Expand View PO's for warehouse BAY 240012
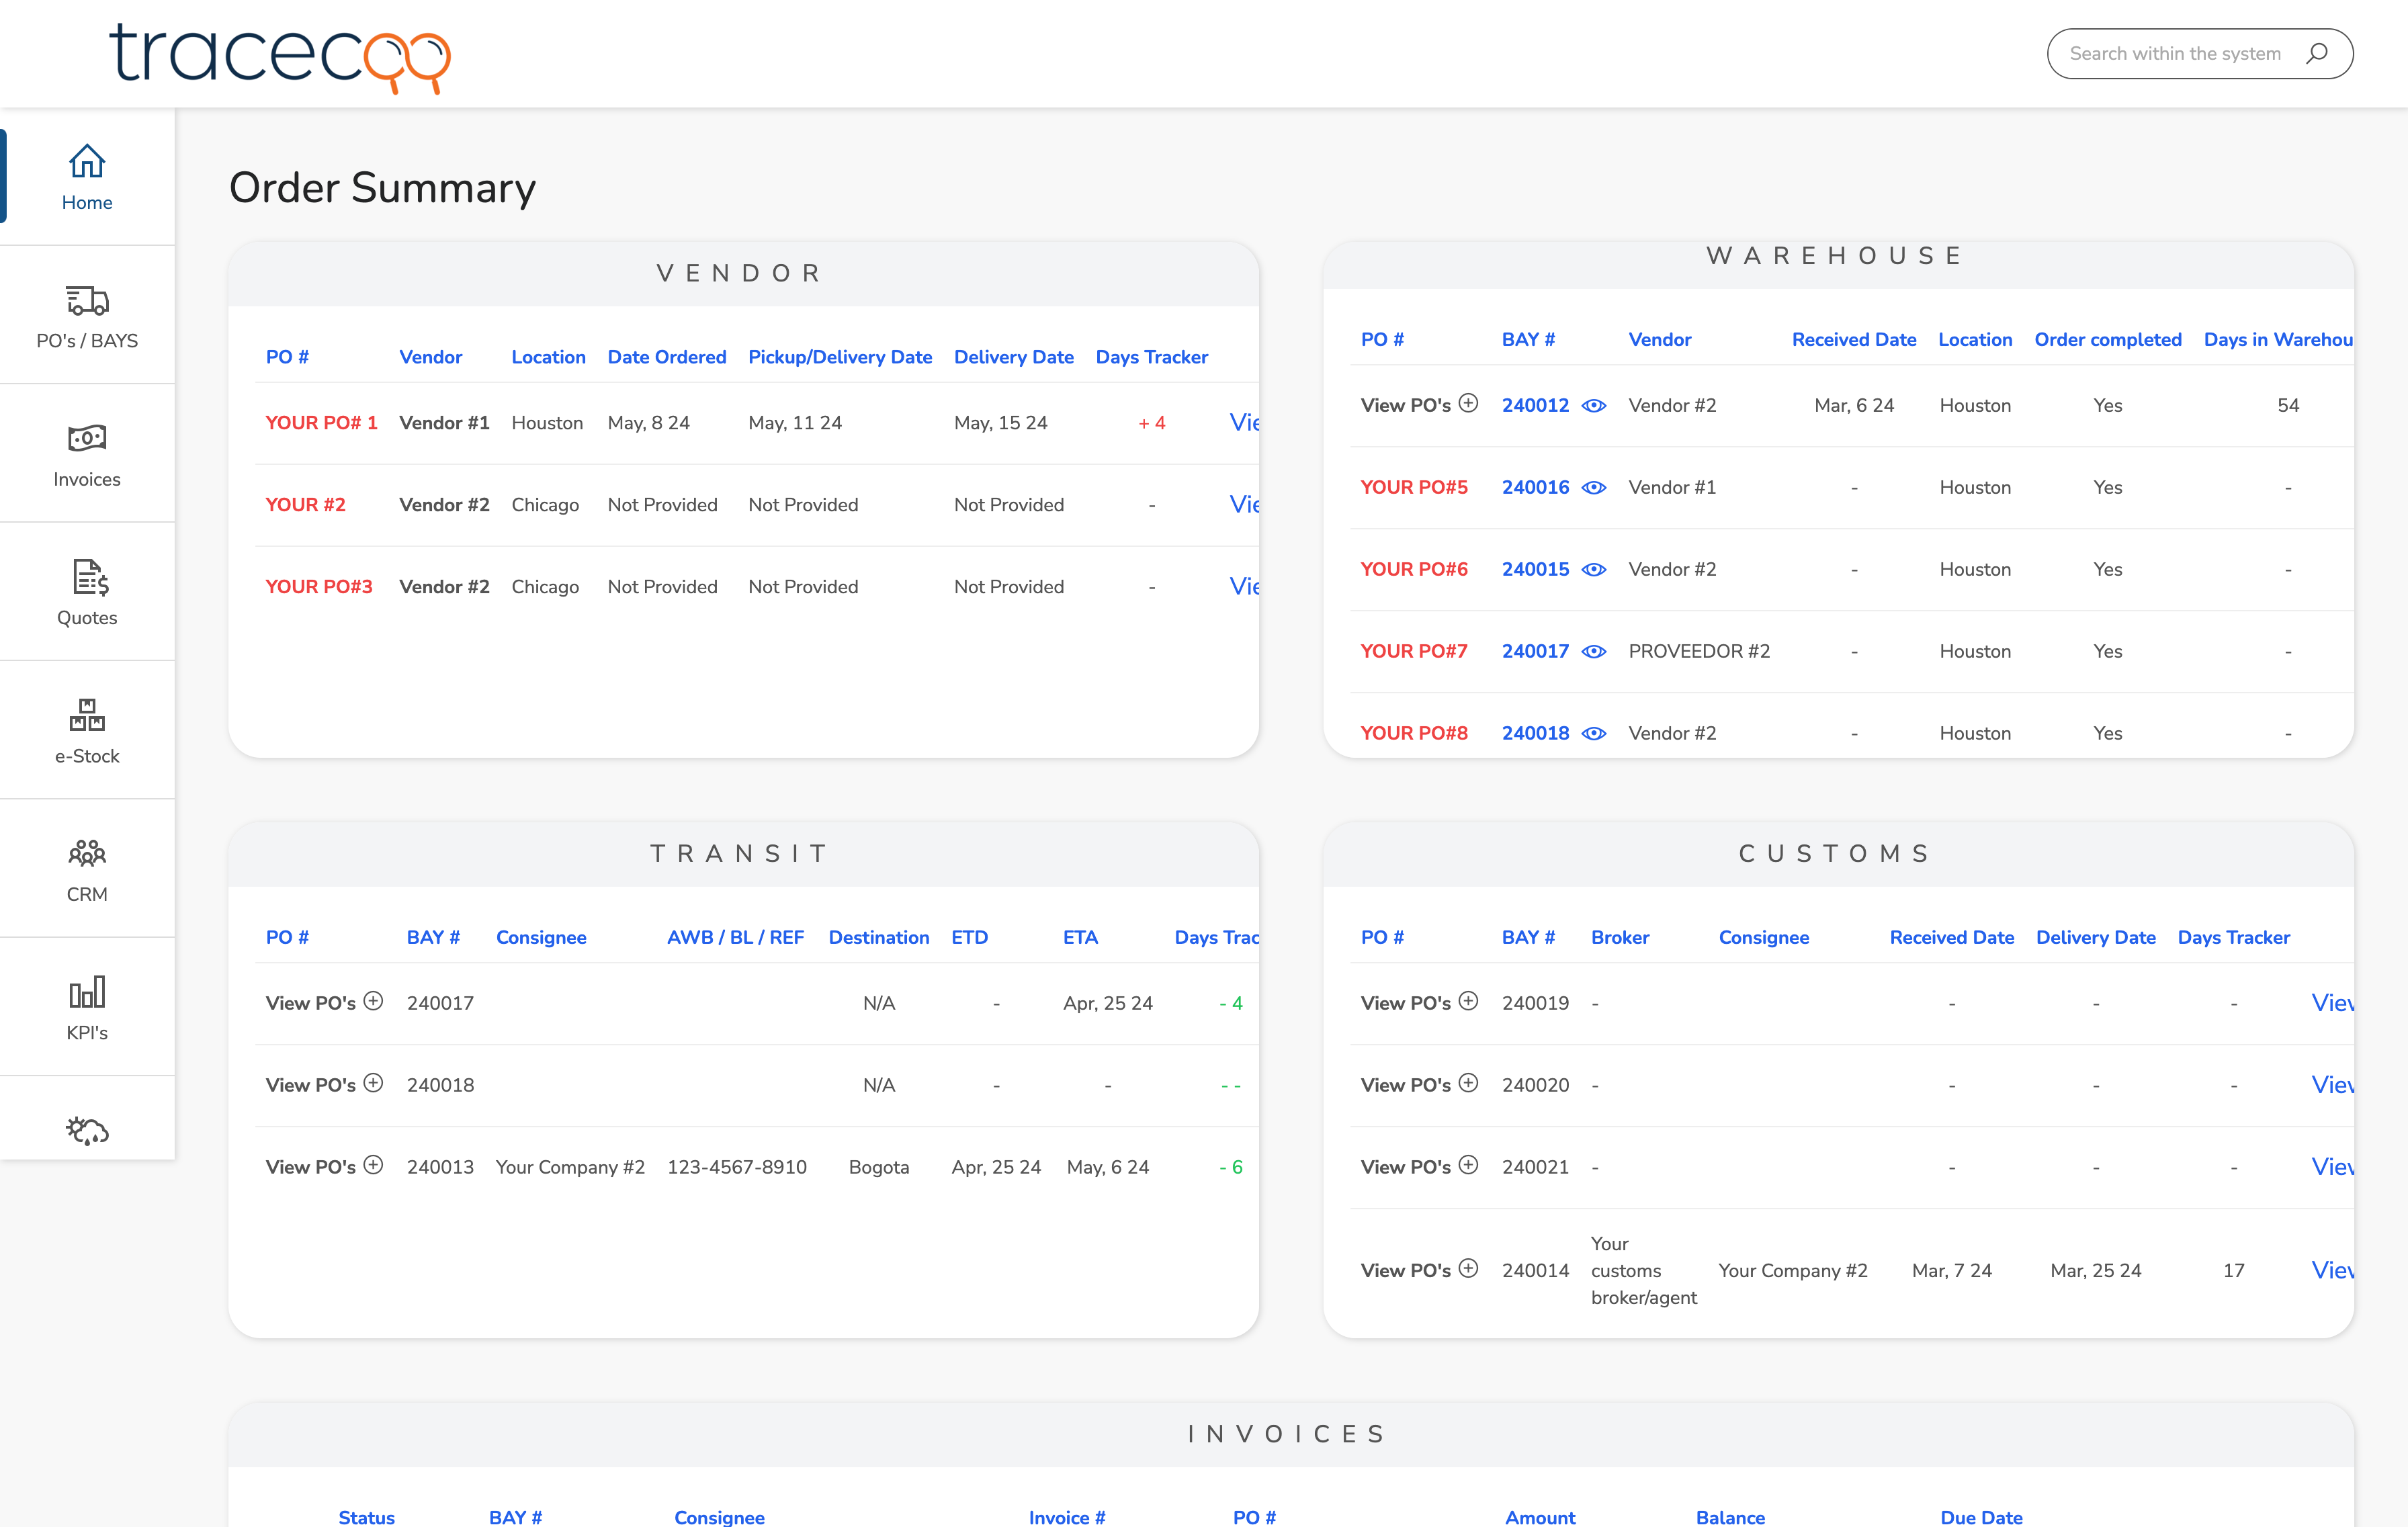 (1468, 404)
